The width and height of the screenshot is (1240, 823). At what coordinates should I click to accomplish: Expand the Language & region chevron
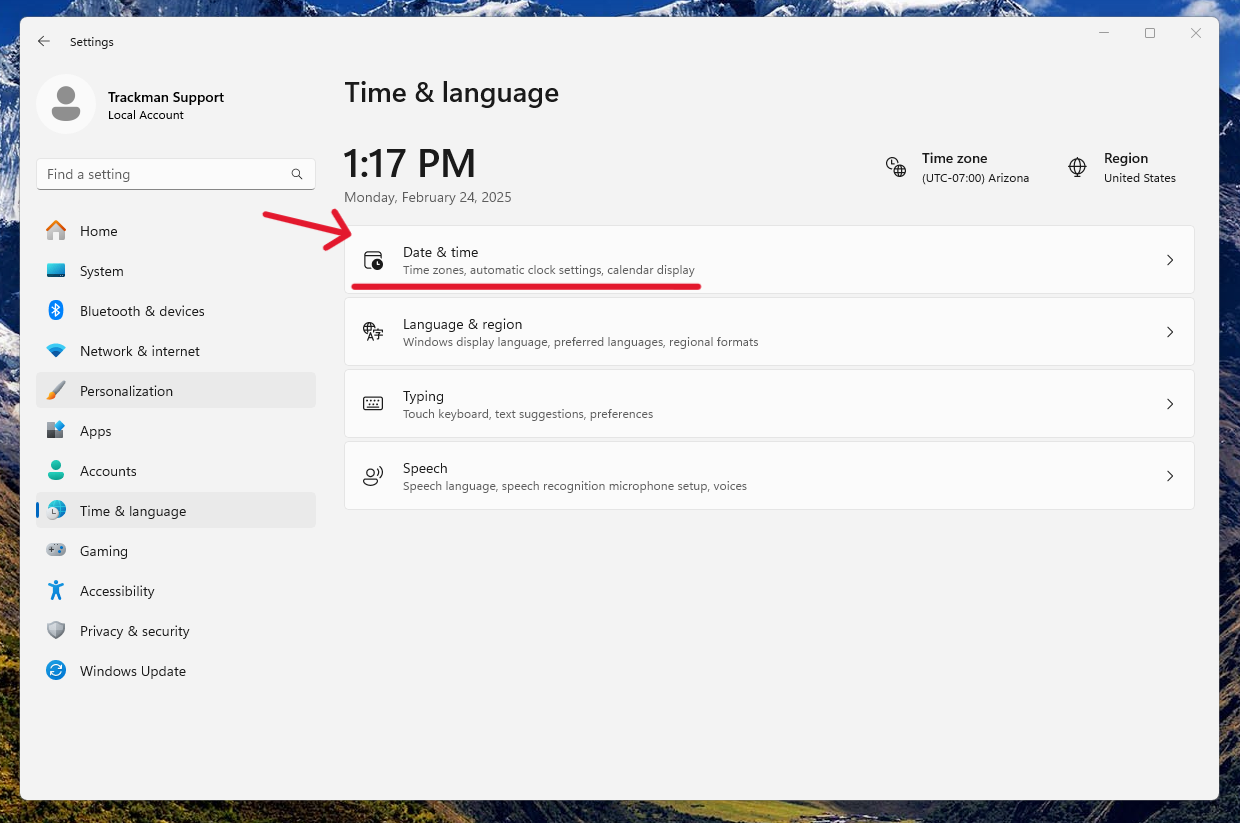[1170, 332]
